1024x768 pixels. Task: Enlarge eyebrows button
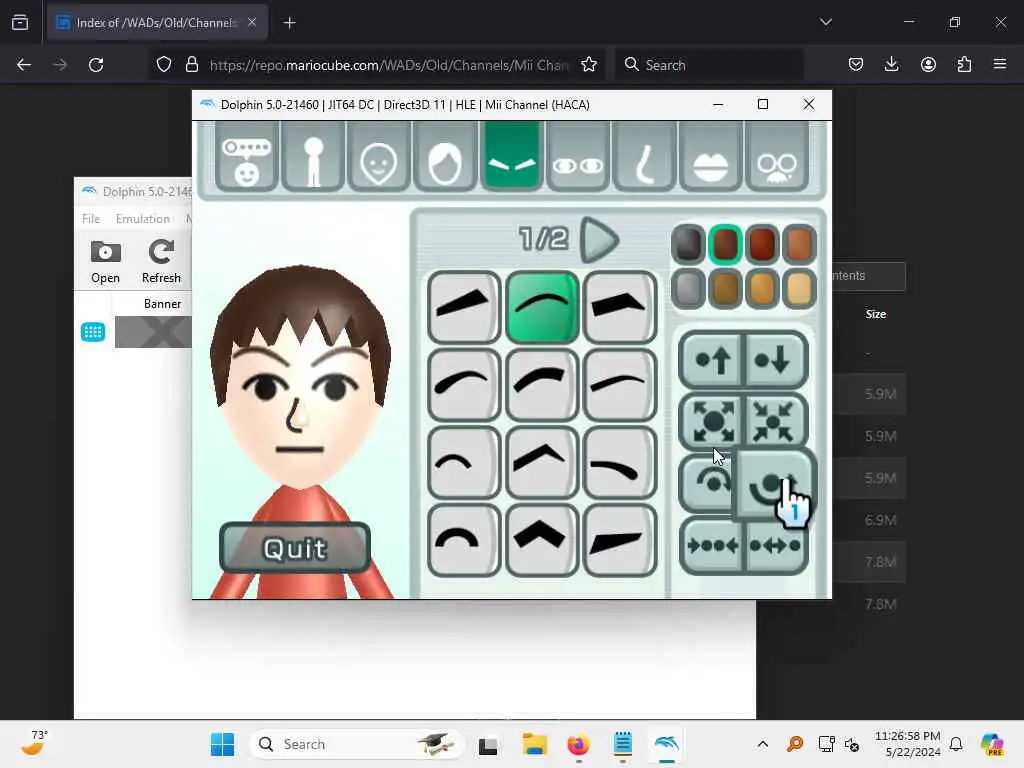(712, 421)
